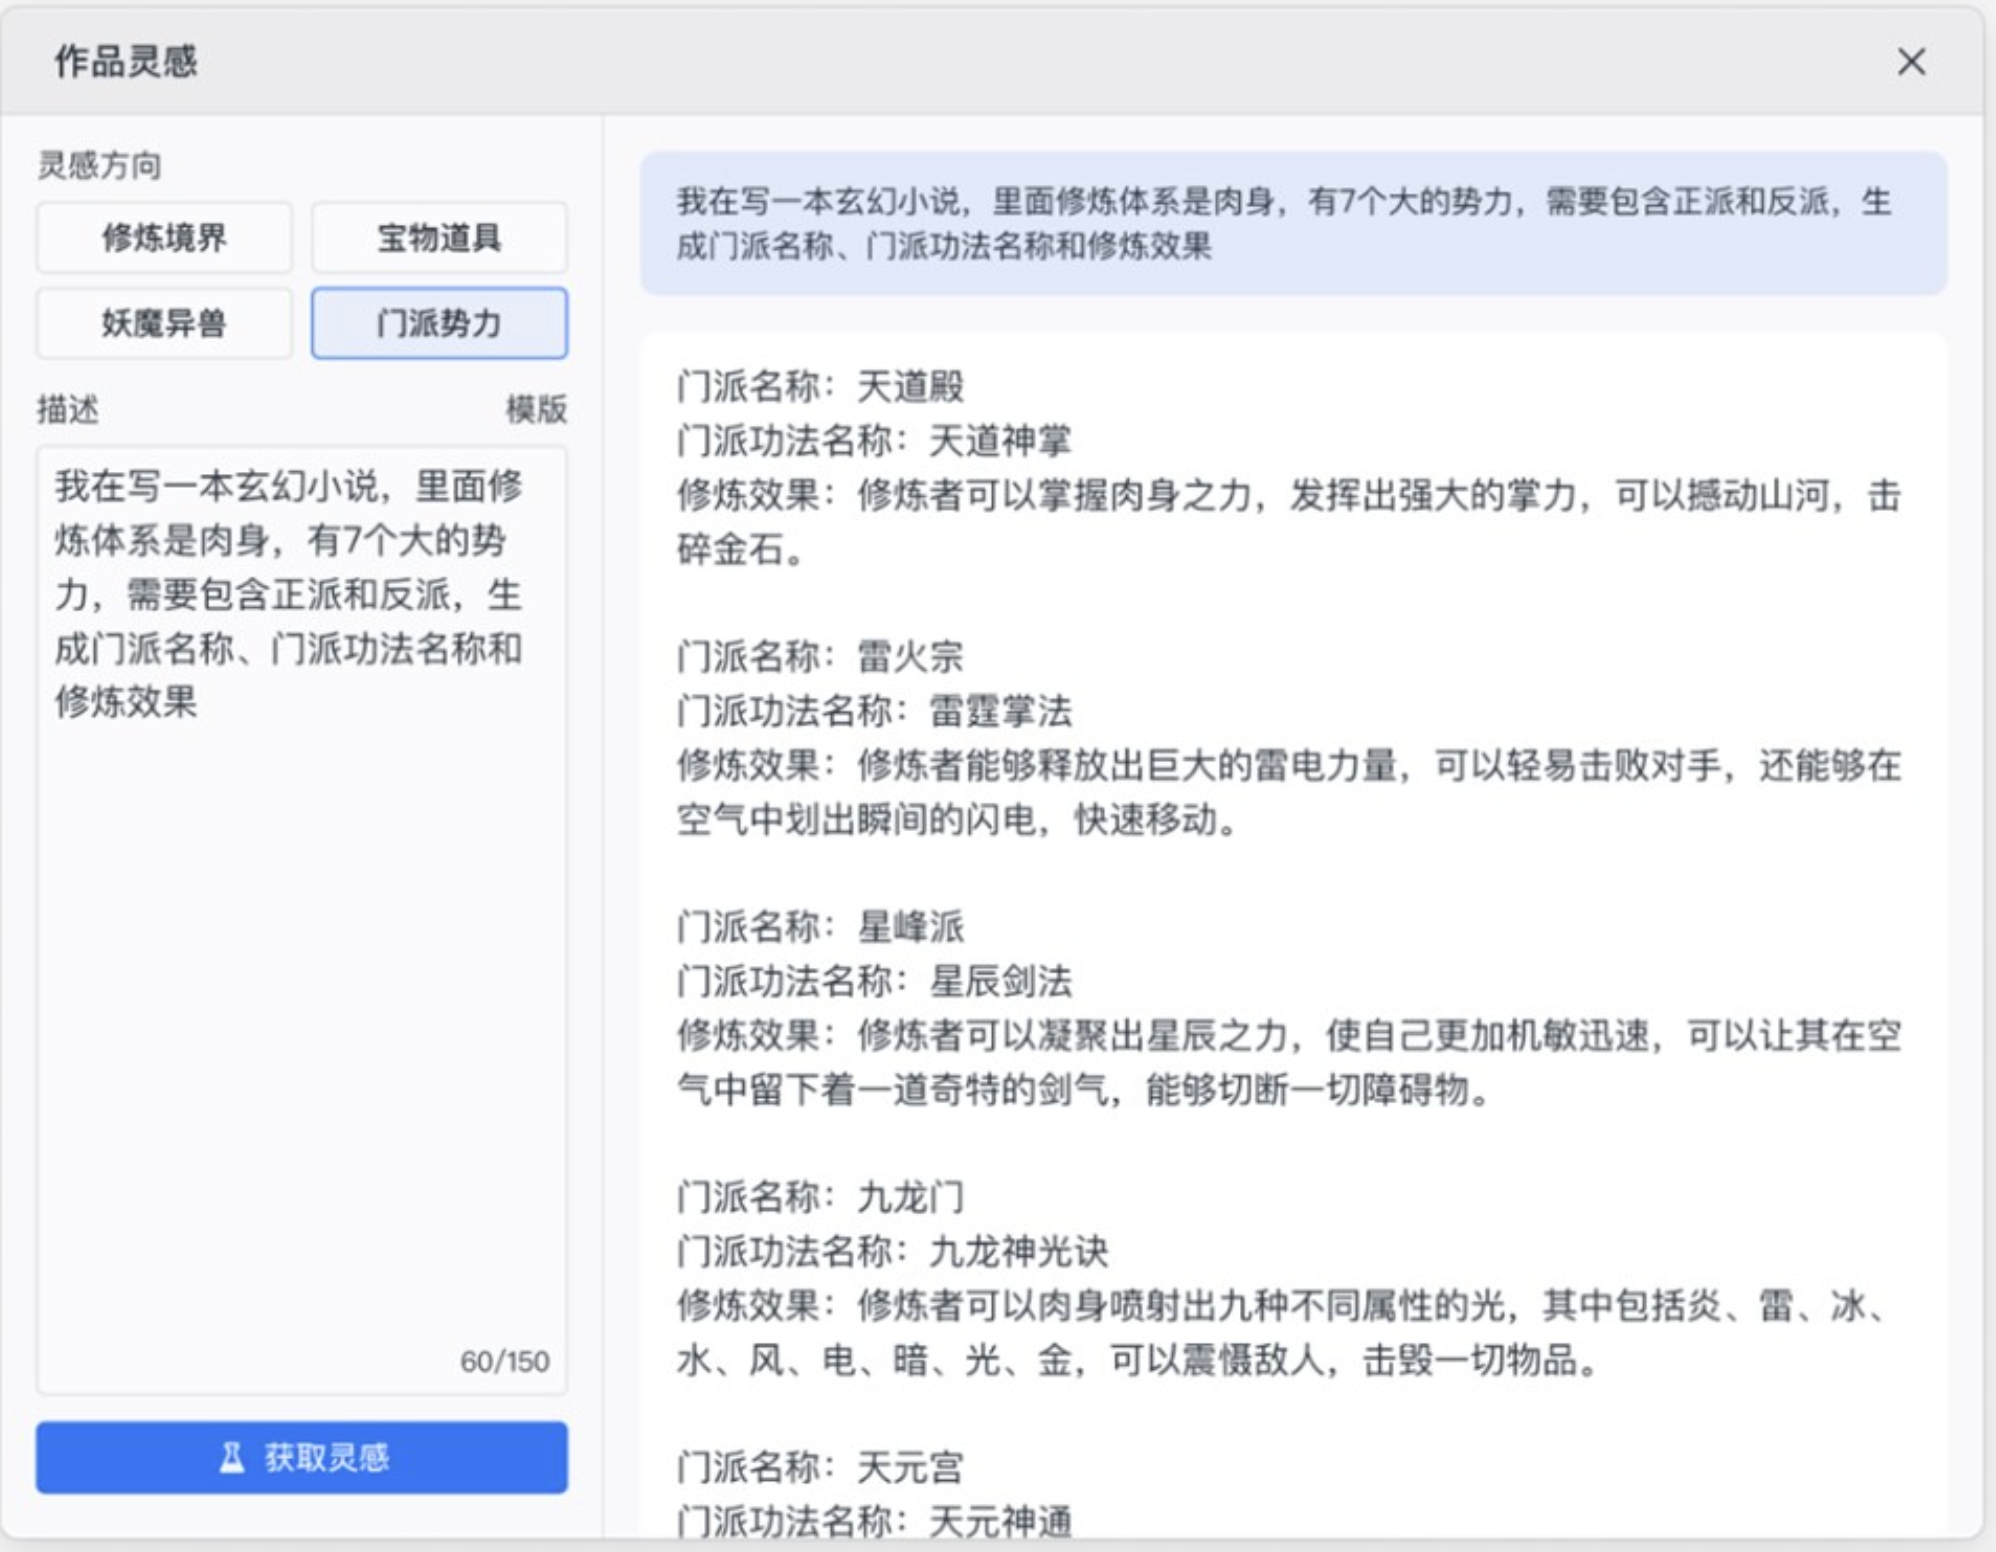
Task: Click the line 门派功法名称：天元神通
Action: coord(874,1522)
